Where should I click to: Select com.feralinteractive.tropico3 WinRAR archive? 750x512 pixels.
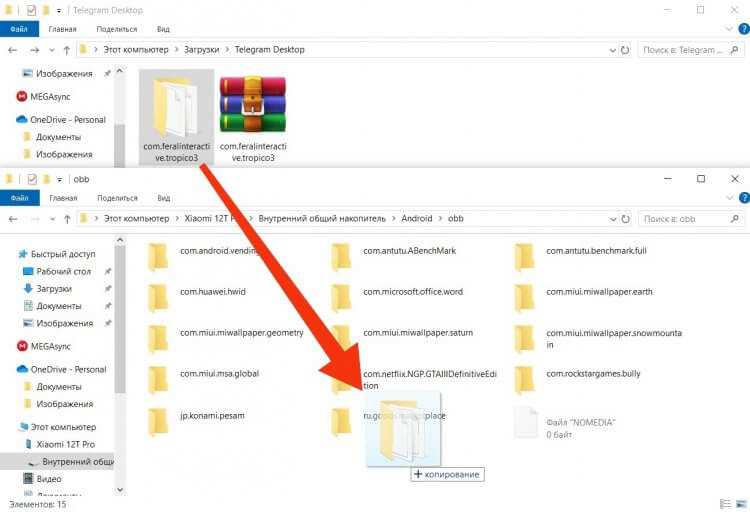click(x=253, y=117)
